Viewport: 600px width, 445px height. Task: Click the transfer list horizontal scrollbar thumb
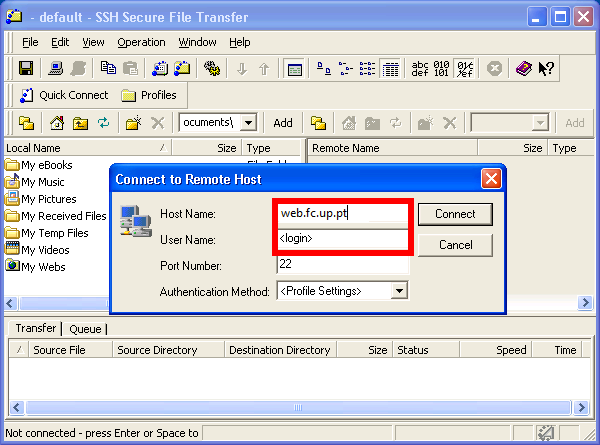click(x=298, y=408)
